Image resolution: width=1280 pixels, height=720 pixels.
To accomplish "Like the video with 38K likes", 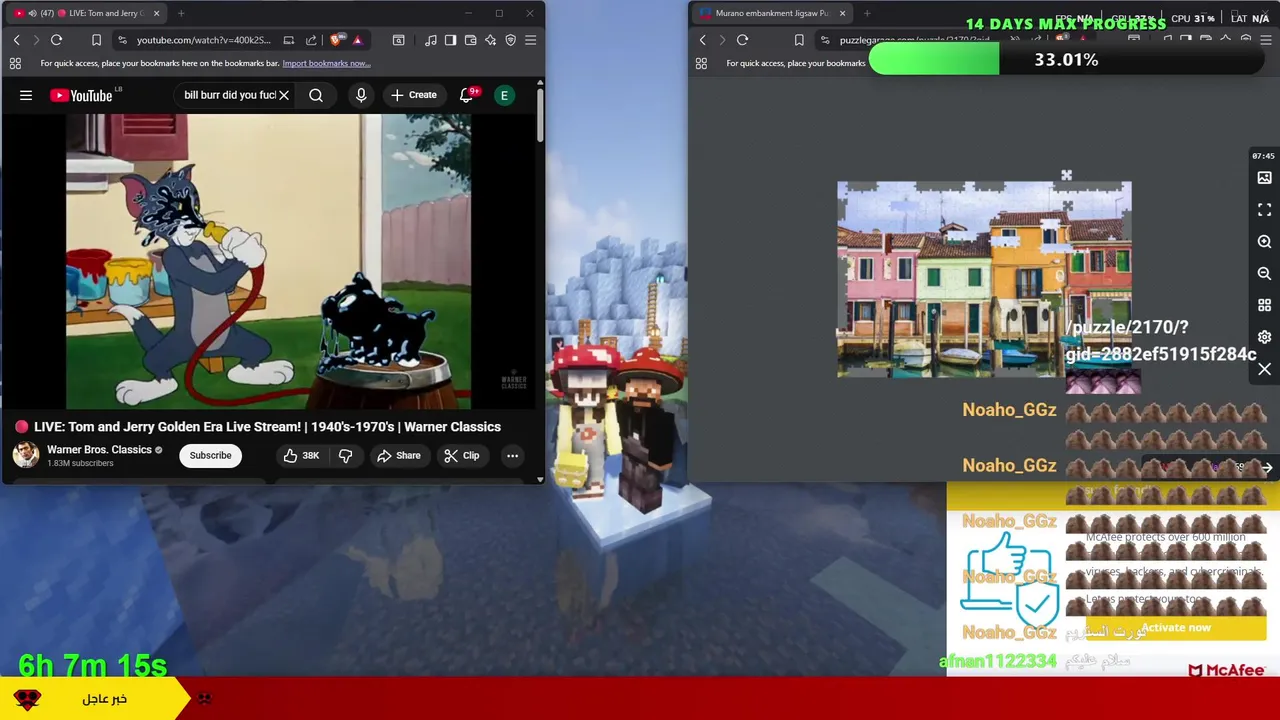I will [x=301, y=455].
